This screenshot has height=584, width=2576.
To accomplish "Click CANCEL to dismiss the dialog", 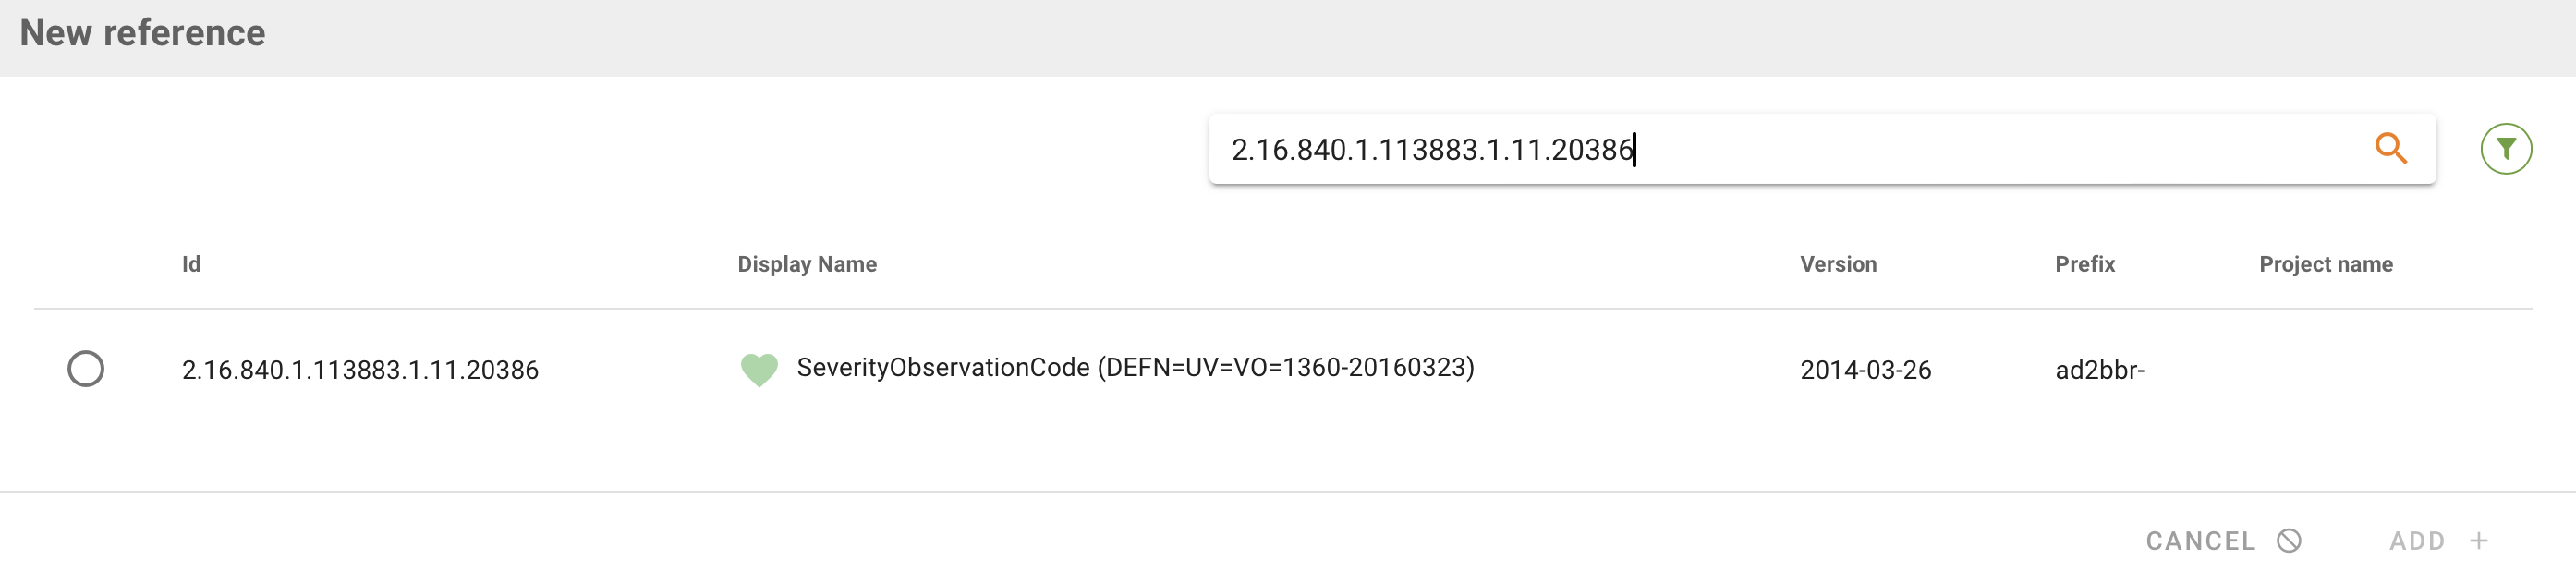I will pyautogui.click(x=2200, y=540).
